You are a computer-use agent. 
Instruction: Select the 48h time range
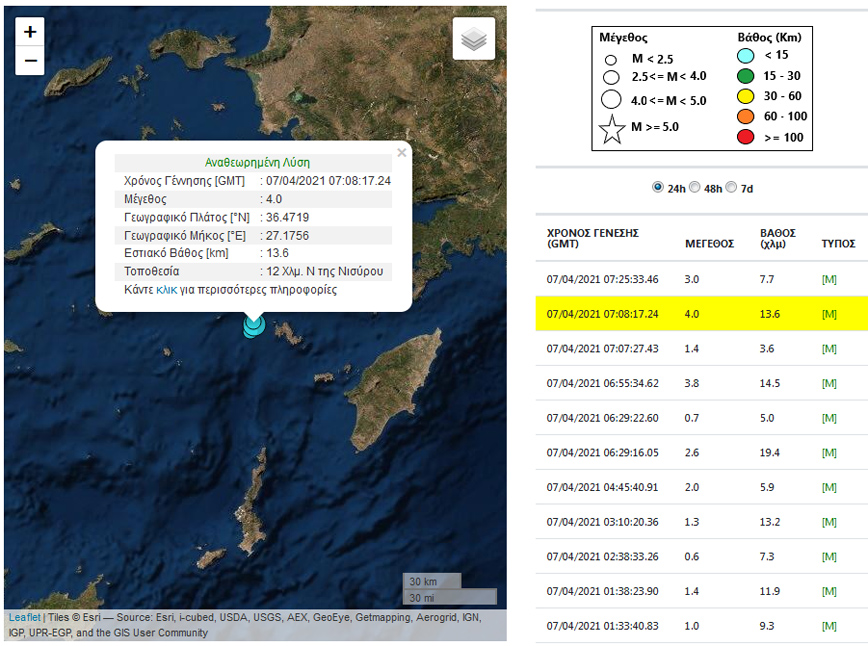point(695,187)
